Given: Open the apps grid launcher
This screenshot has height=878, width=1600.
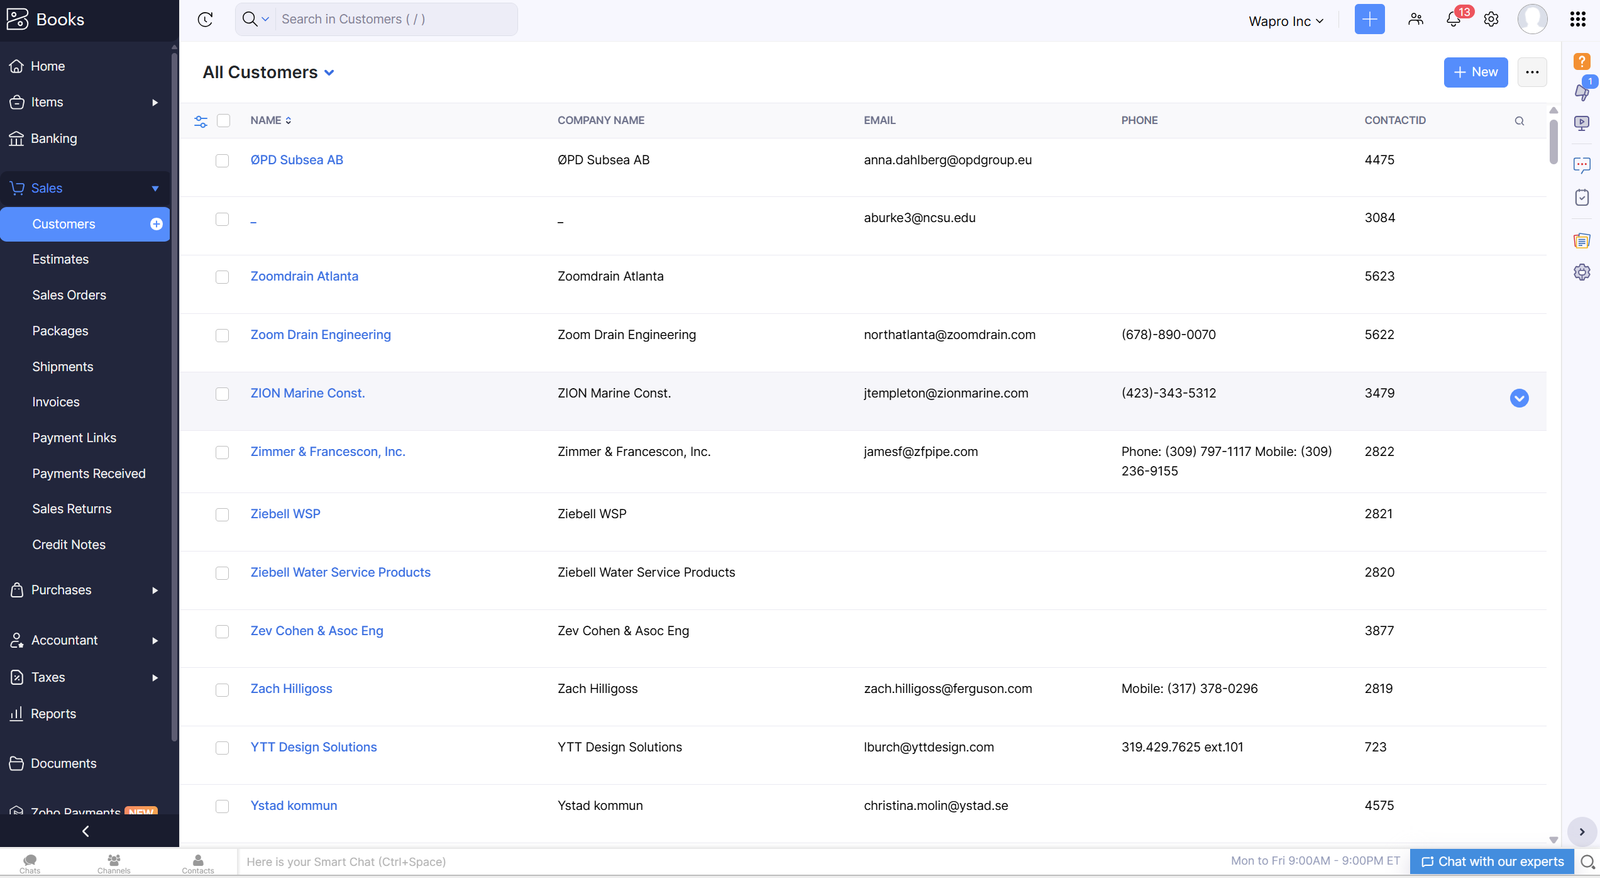Looking at the screenshot, I should coord(1578,19).
